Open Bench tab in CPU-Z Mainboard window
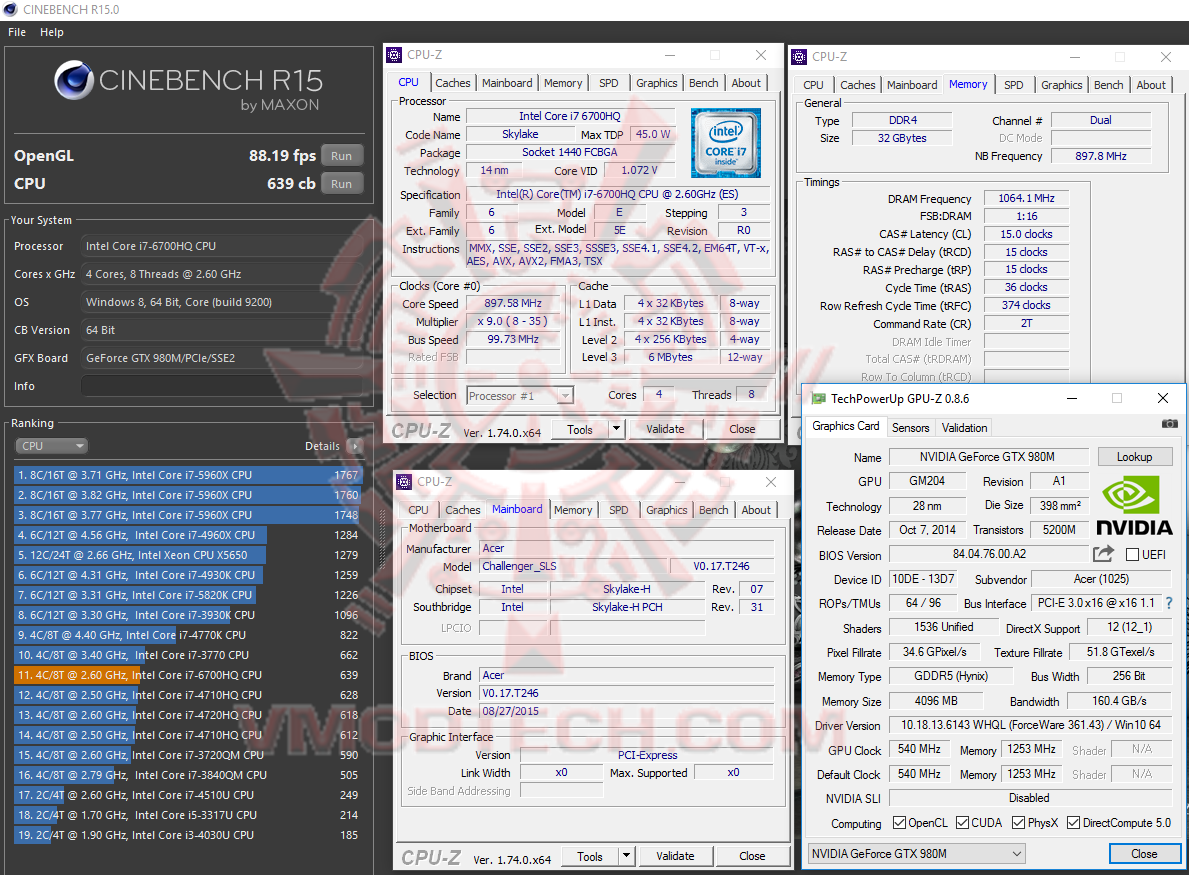Screen dimensions: 1189x875 [x=713, y=510]
